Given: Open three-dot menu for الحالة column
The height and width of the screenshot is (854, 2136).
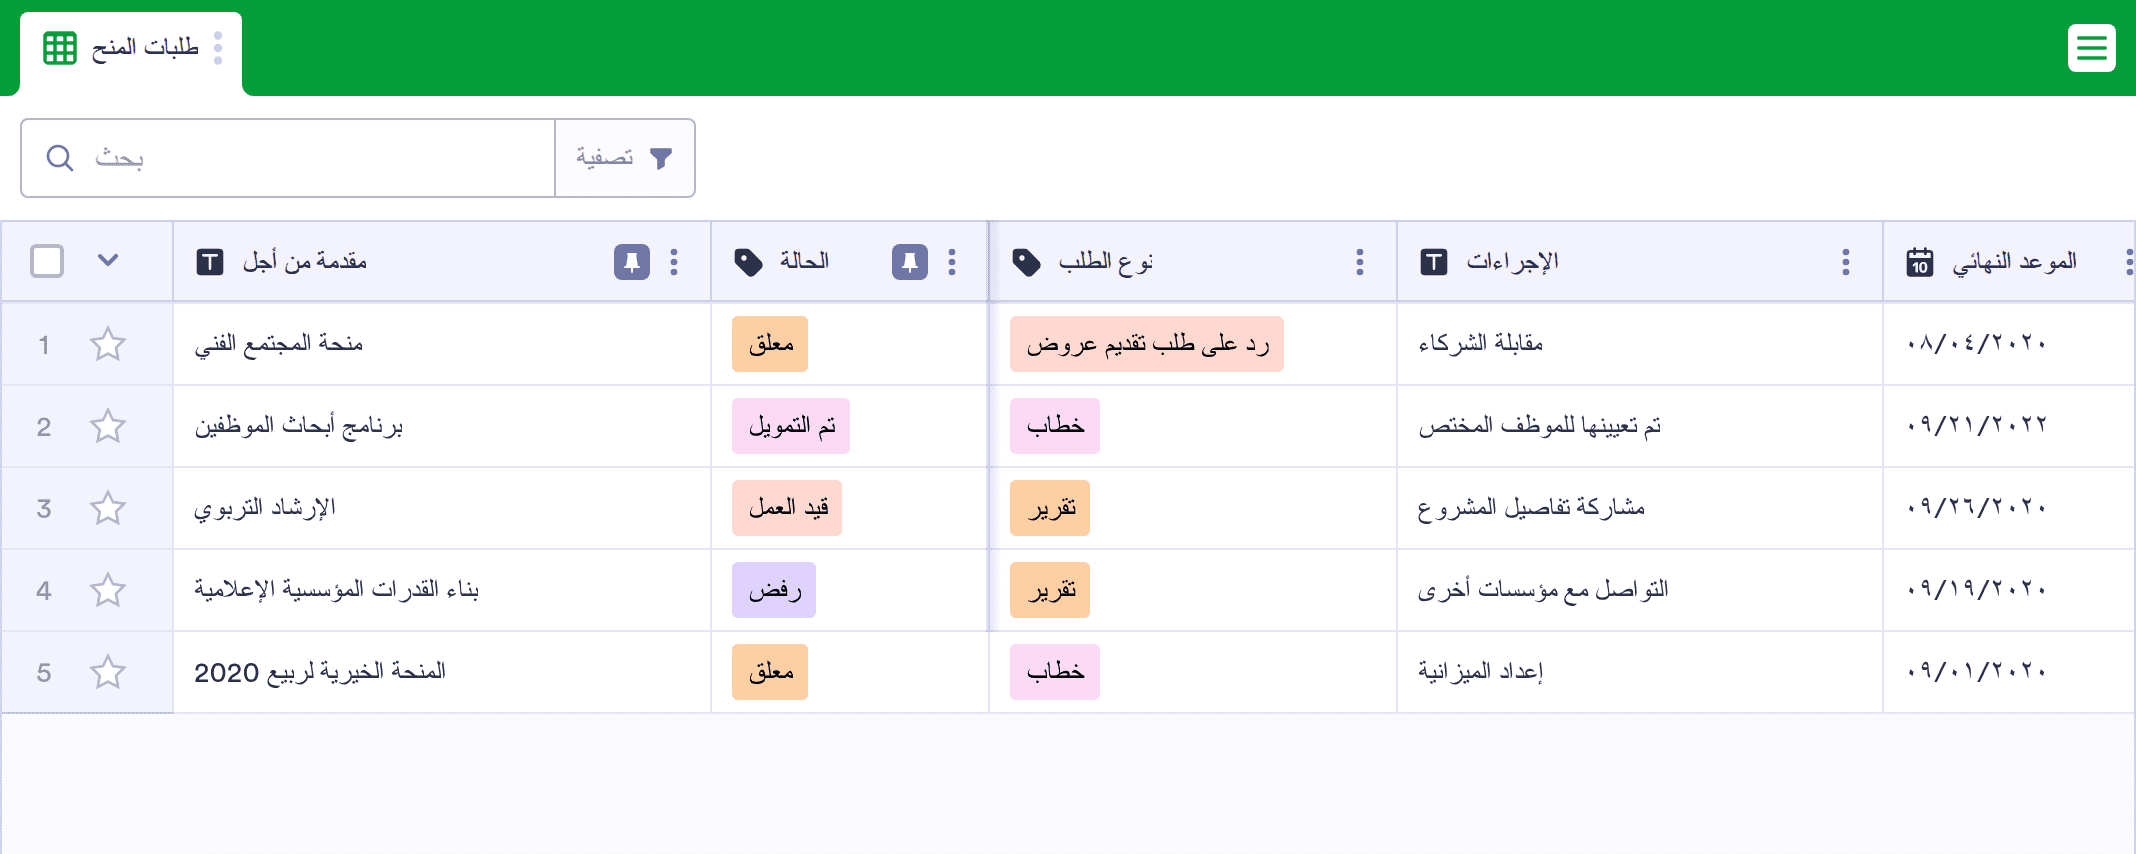Looking at the screenshot, I should coord(951,262).
